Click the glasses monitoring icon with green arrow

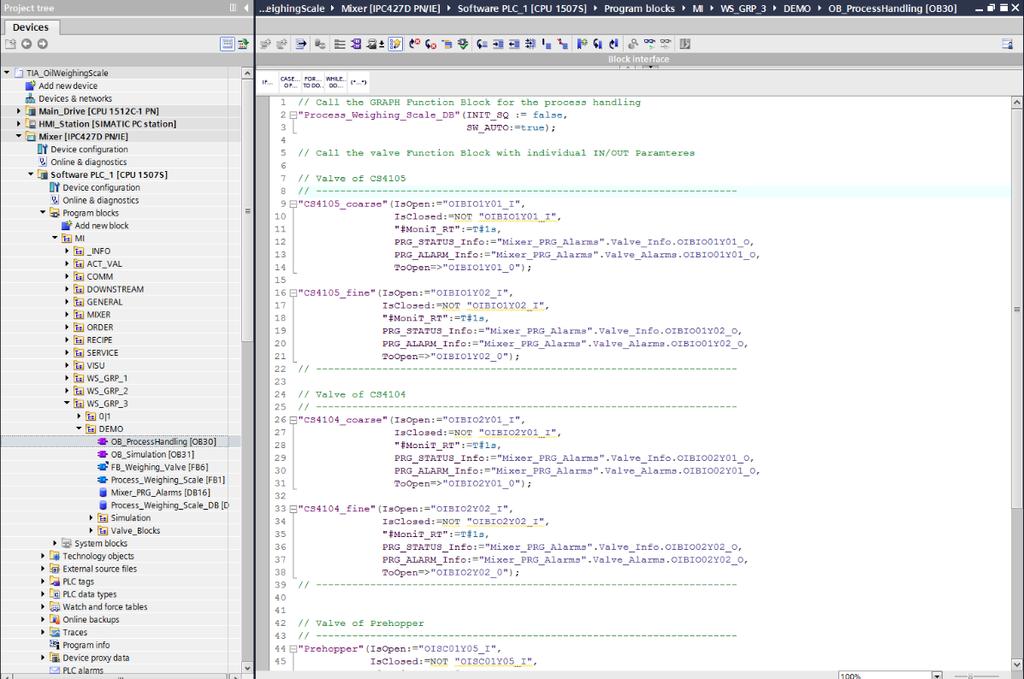pos(649,44)
